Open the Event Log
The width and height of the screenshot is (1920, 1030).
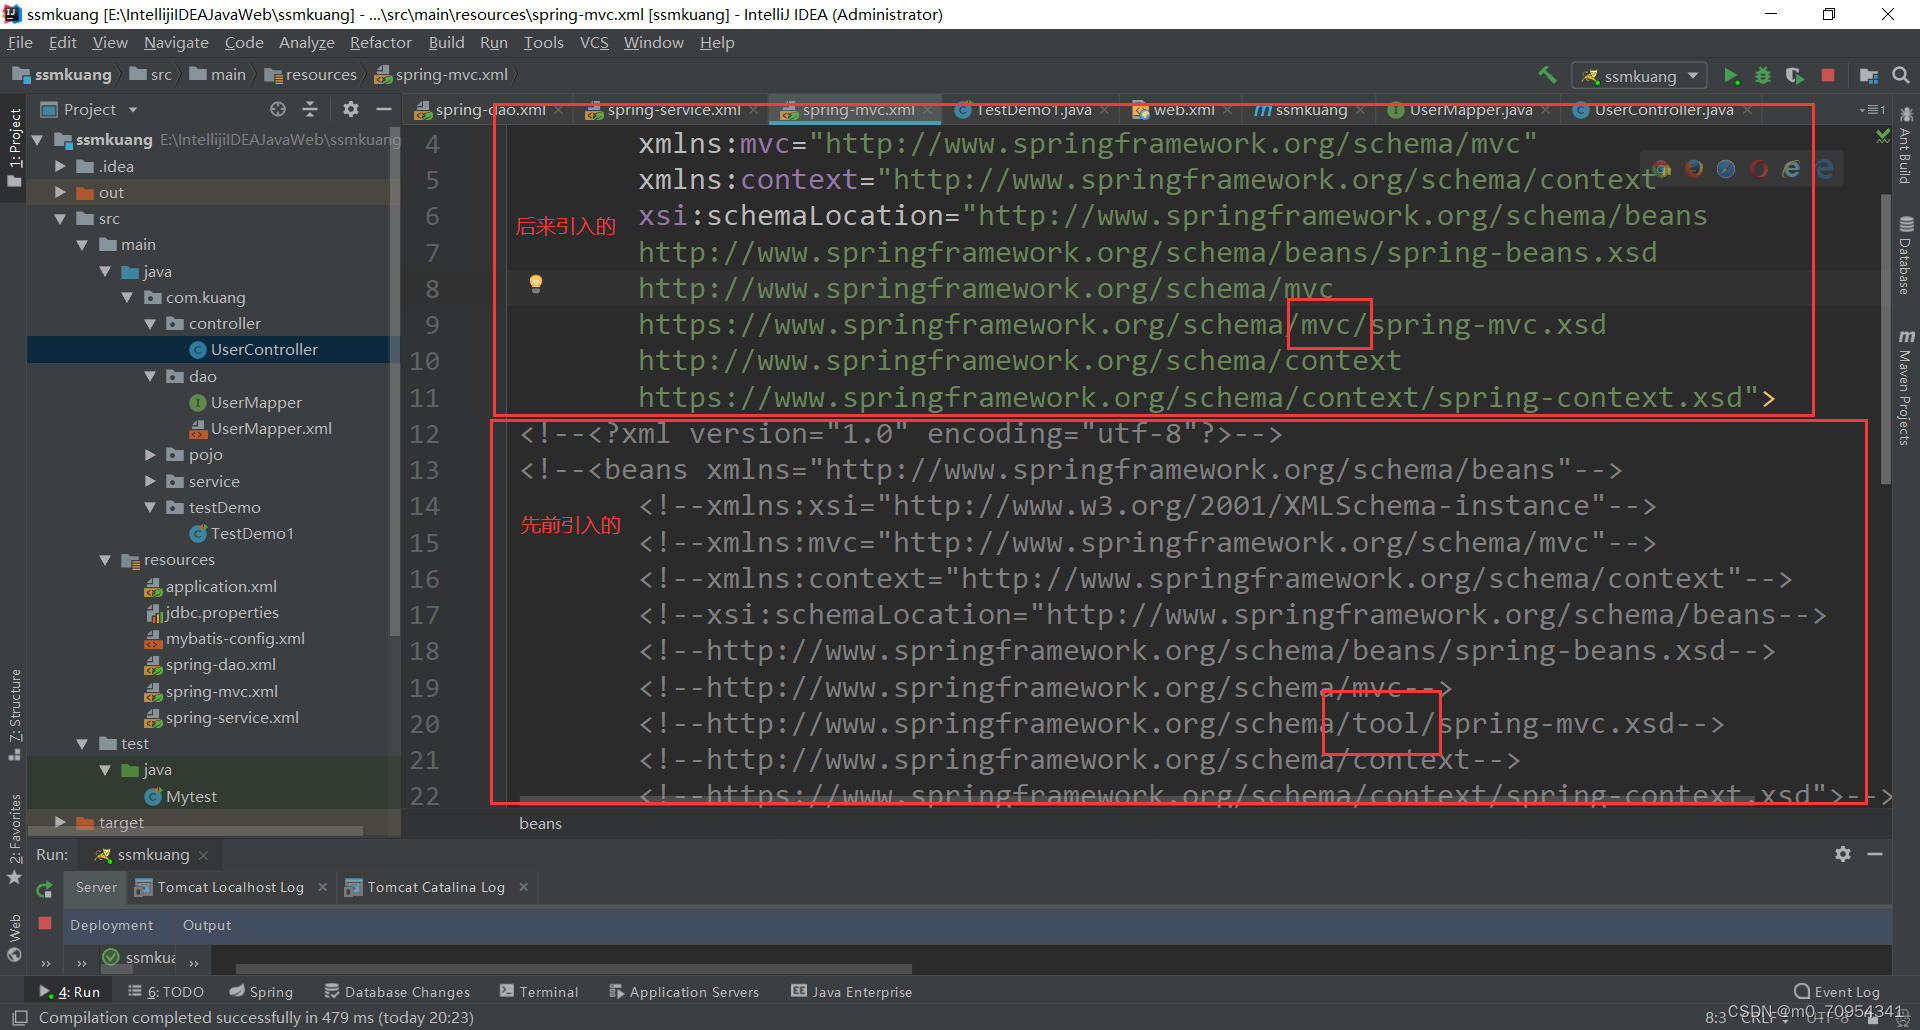pos(1845,991)
